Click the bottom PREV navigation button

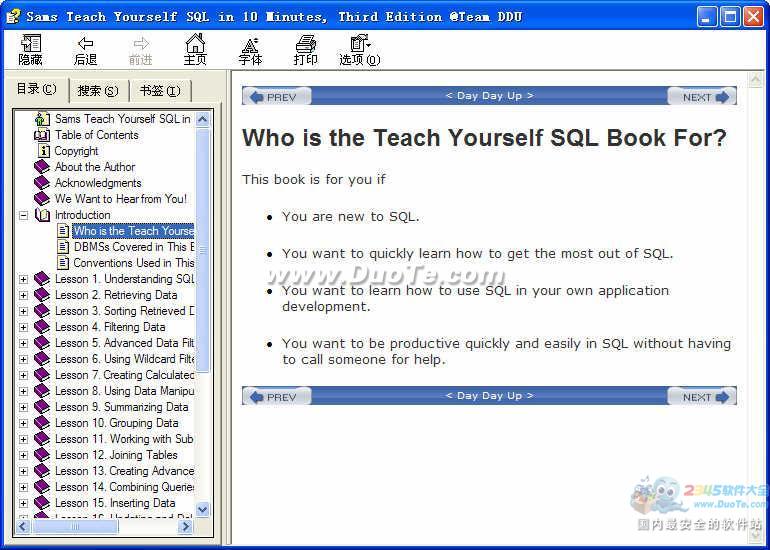click(275, 397)
